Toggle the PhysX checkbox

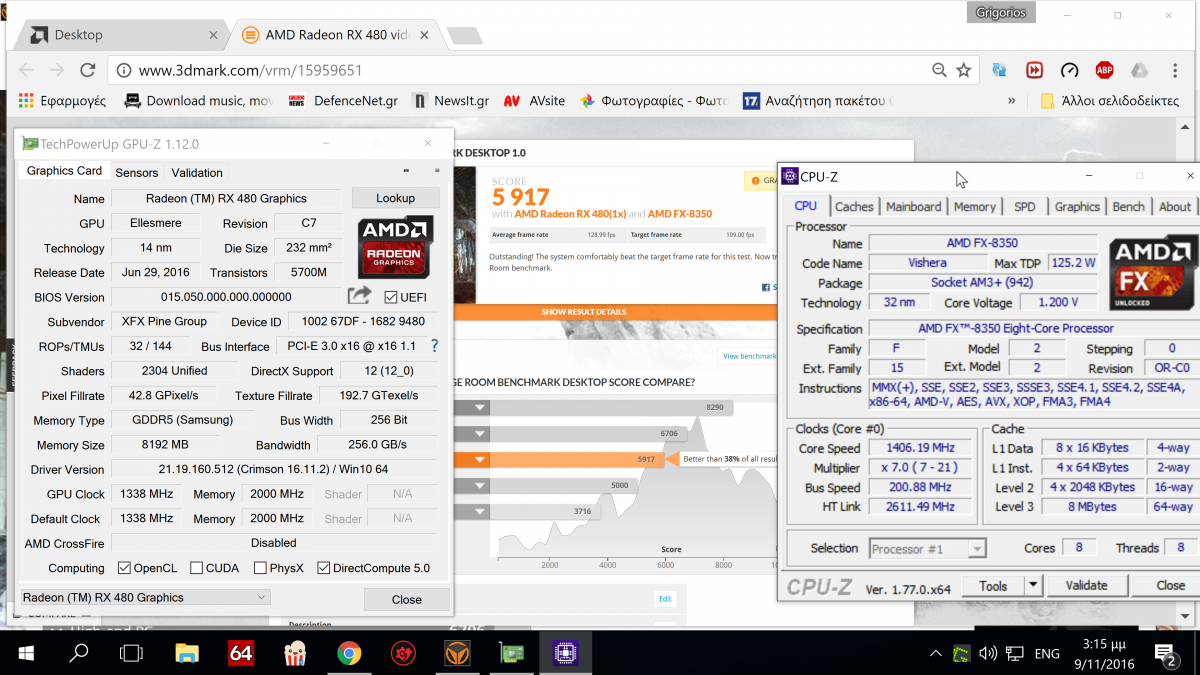pos(260,568)
